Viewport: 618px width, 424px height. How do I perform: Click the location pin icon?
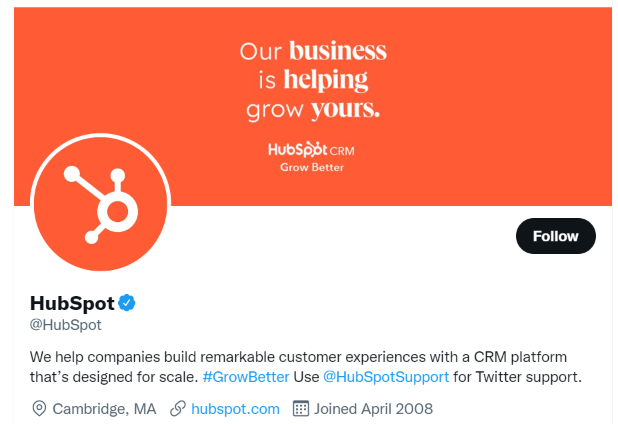(x=39, y=408)
